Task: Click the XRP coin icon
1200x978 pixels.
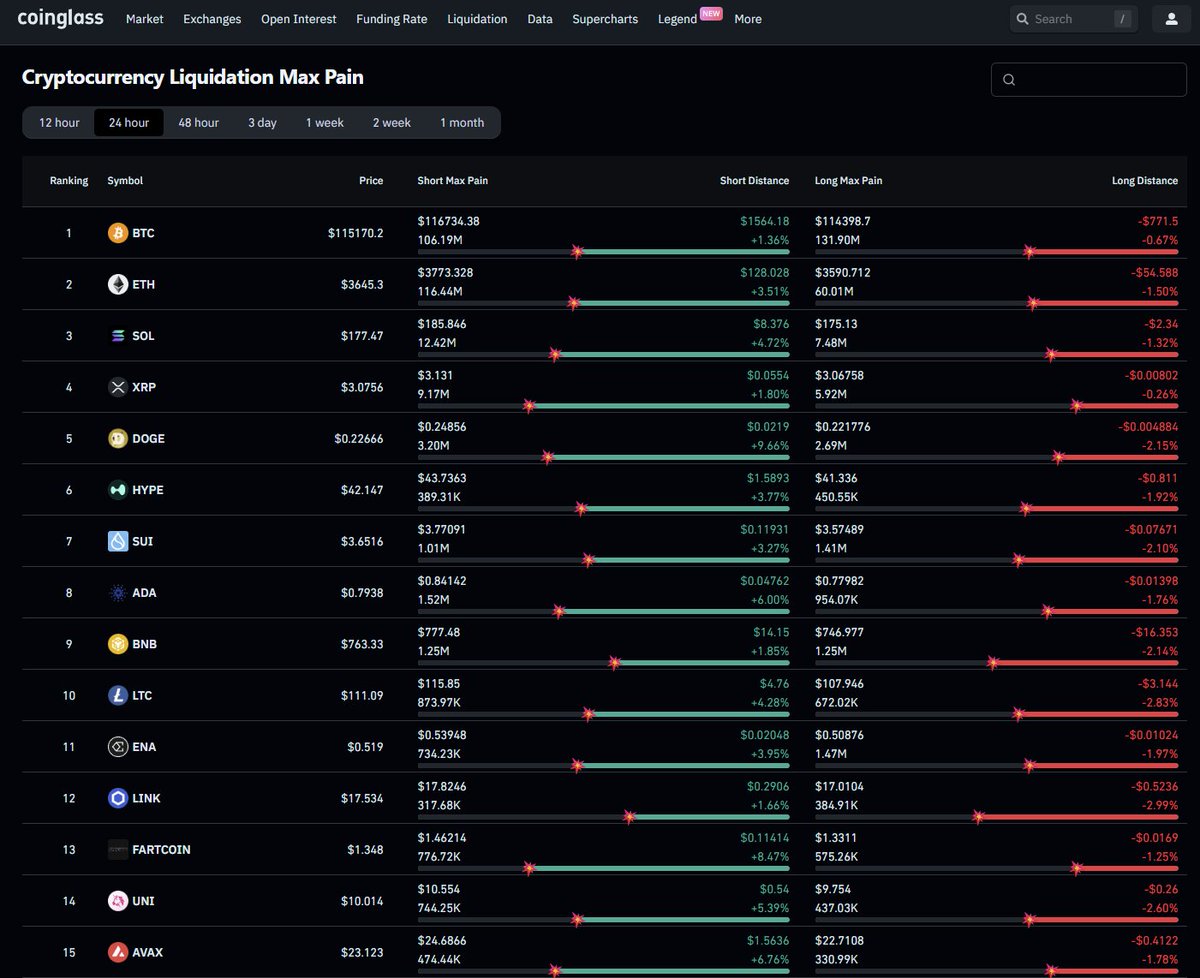Action: 118,387
